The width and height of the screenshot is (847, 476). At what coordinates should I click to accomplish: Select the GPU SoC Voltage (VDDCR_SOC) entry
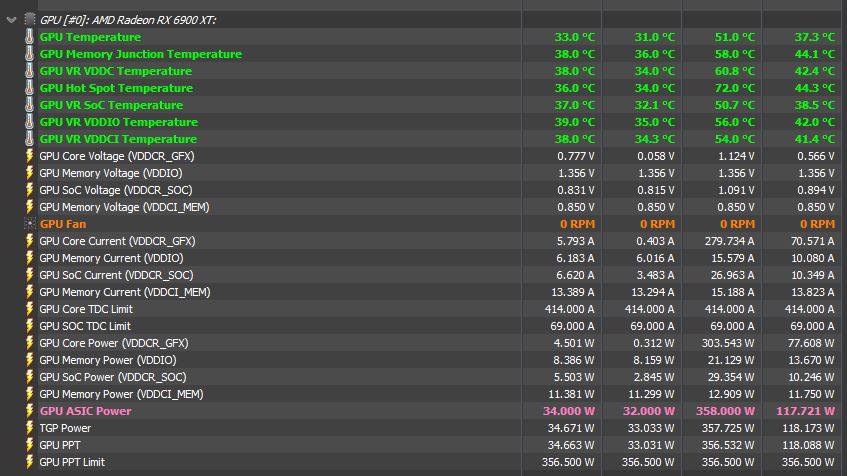(115, 190)
